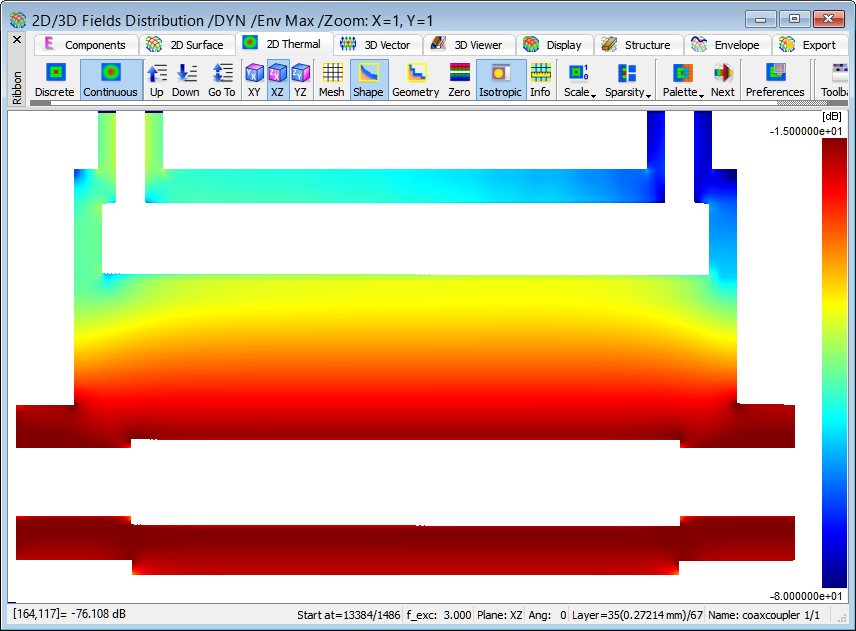Screen dimensions: 856x631
Task: Toggle the Isotropic scaling option
Action: [500, 80]
